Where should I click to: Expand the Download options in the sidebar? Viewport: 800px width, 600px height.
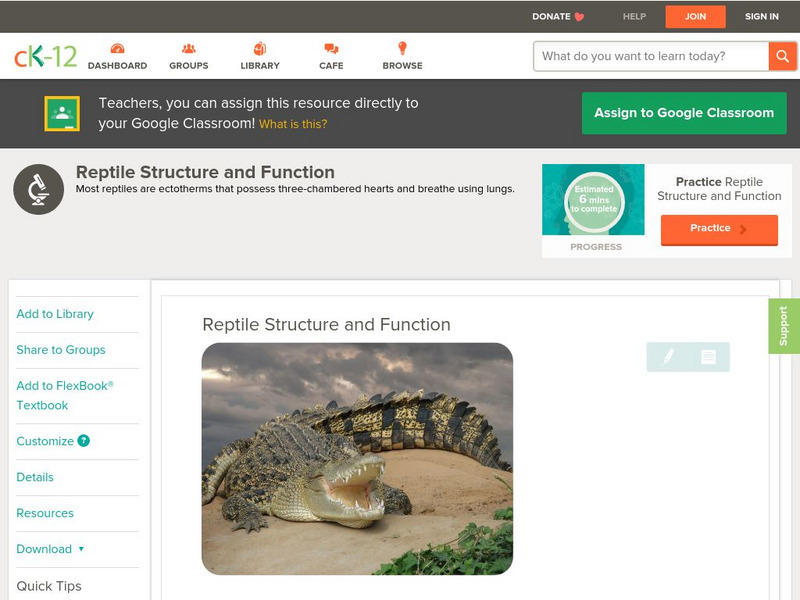47,549
